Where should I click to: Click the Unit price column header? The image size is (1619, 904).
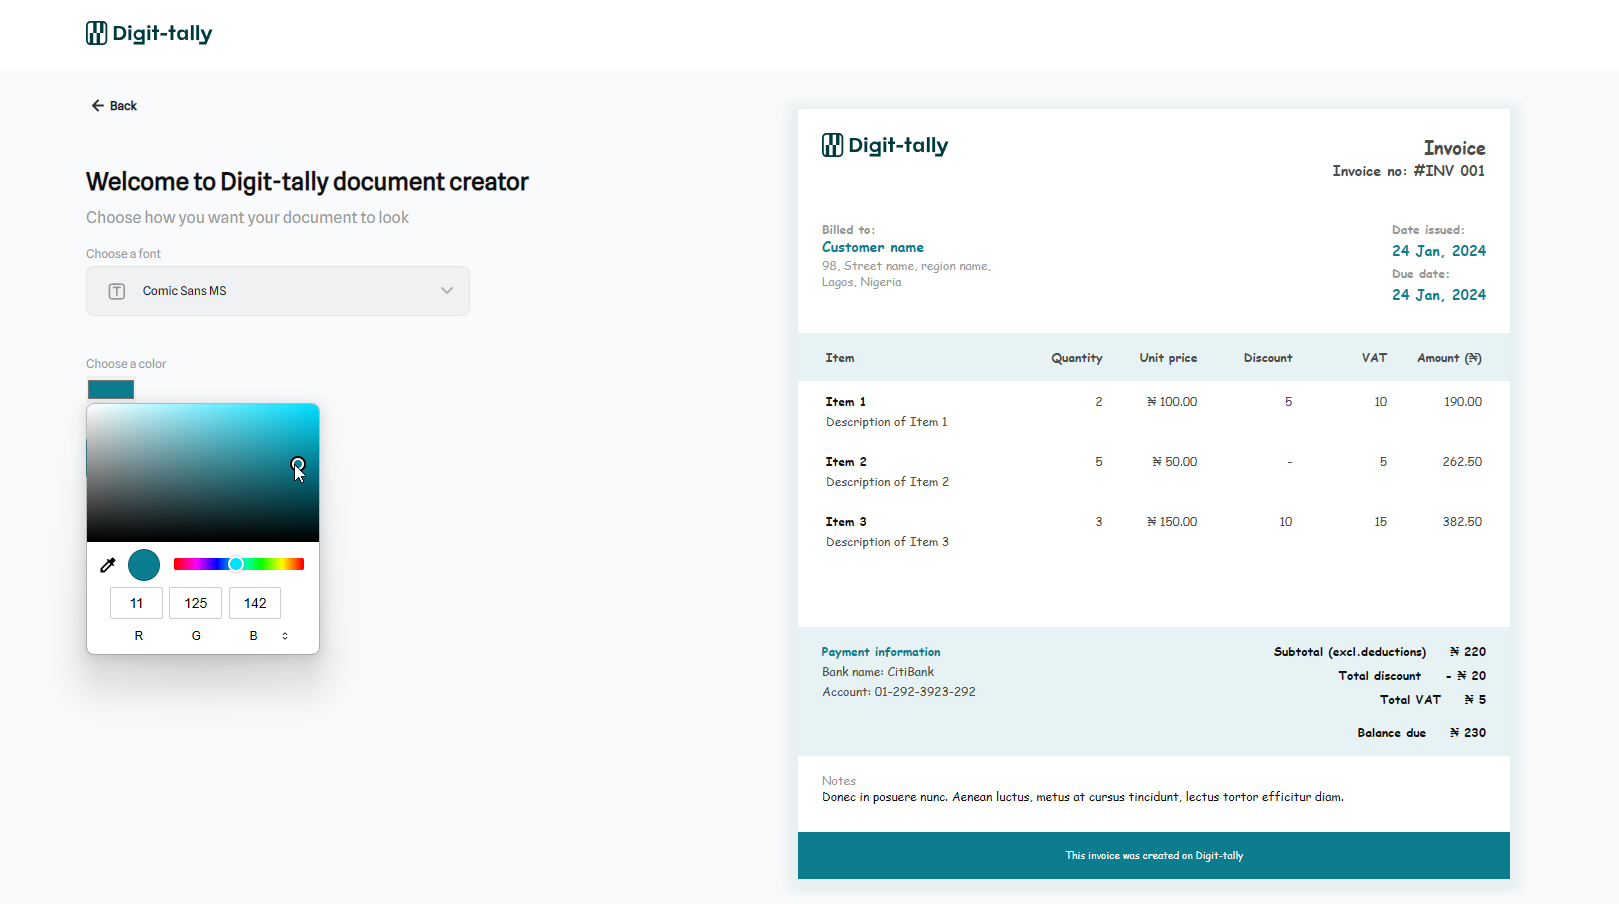click(x=1168, y=358)
